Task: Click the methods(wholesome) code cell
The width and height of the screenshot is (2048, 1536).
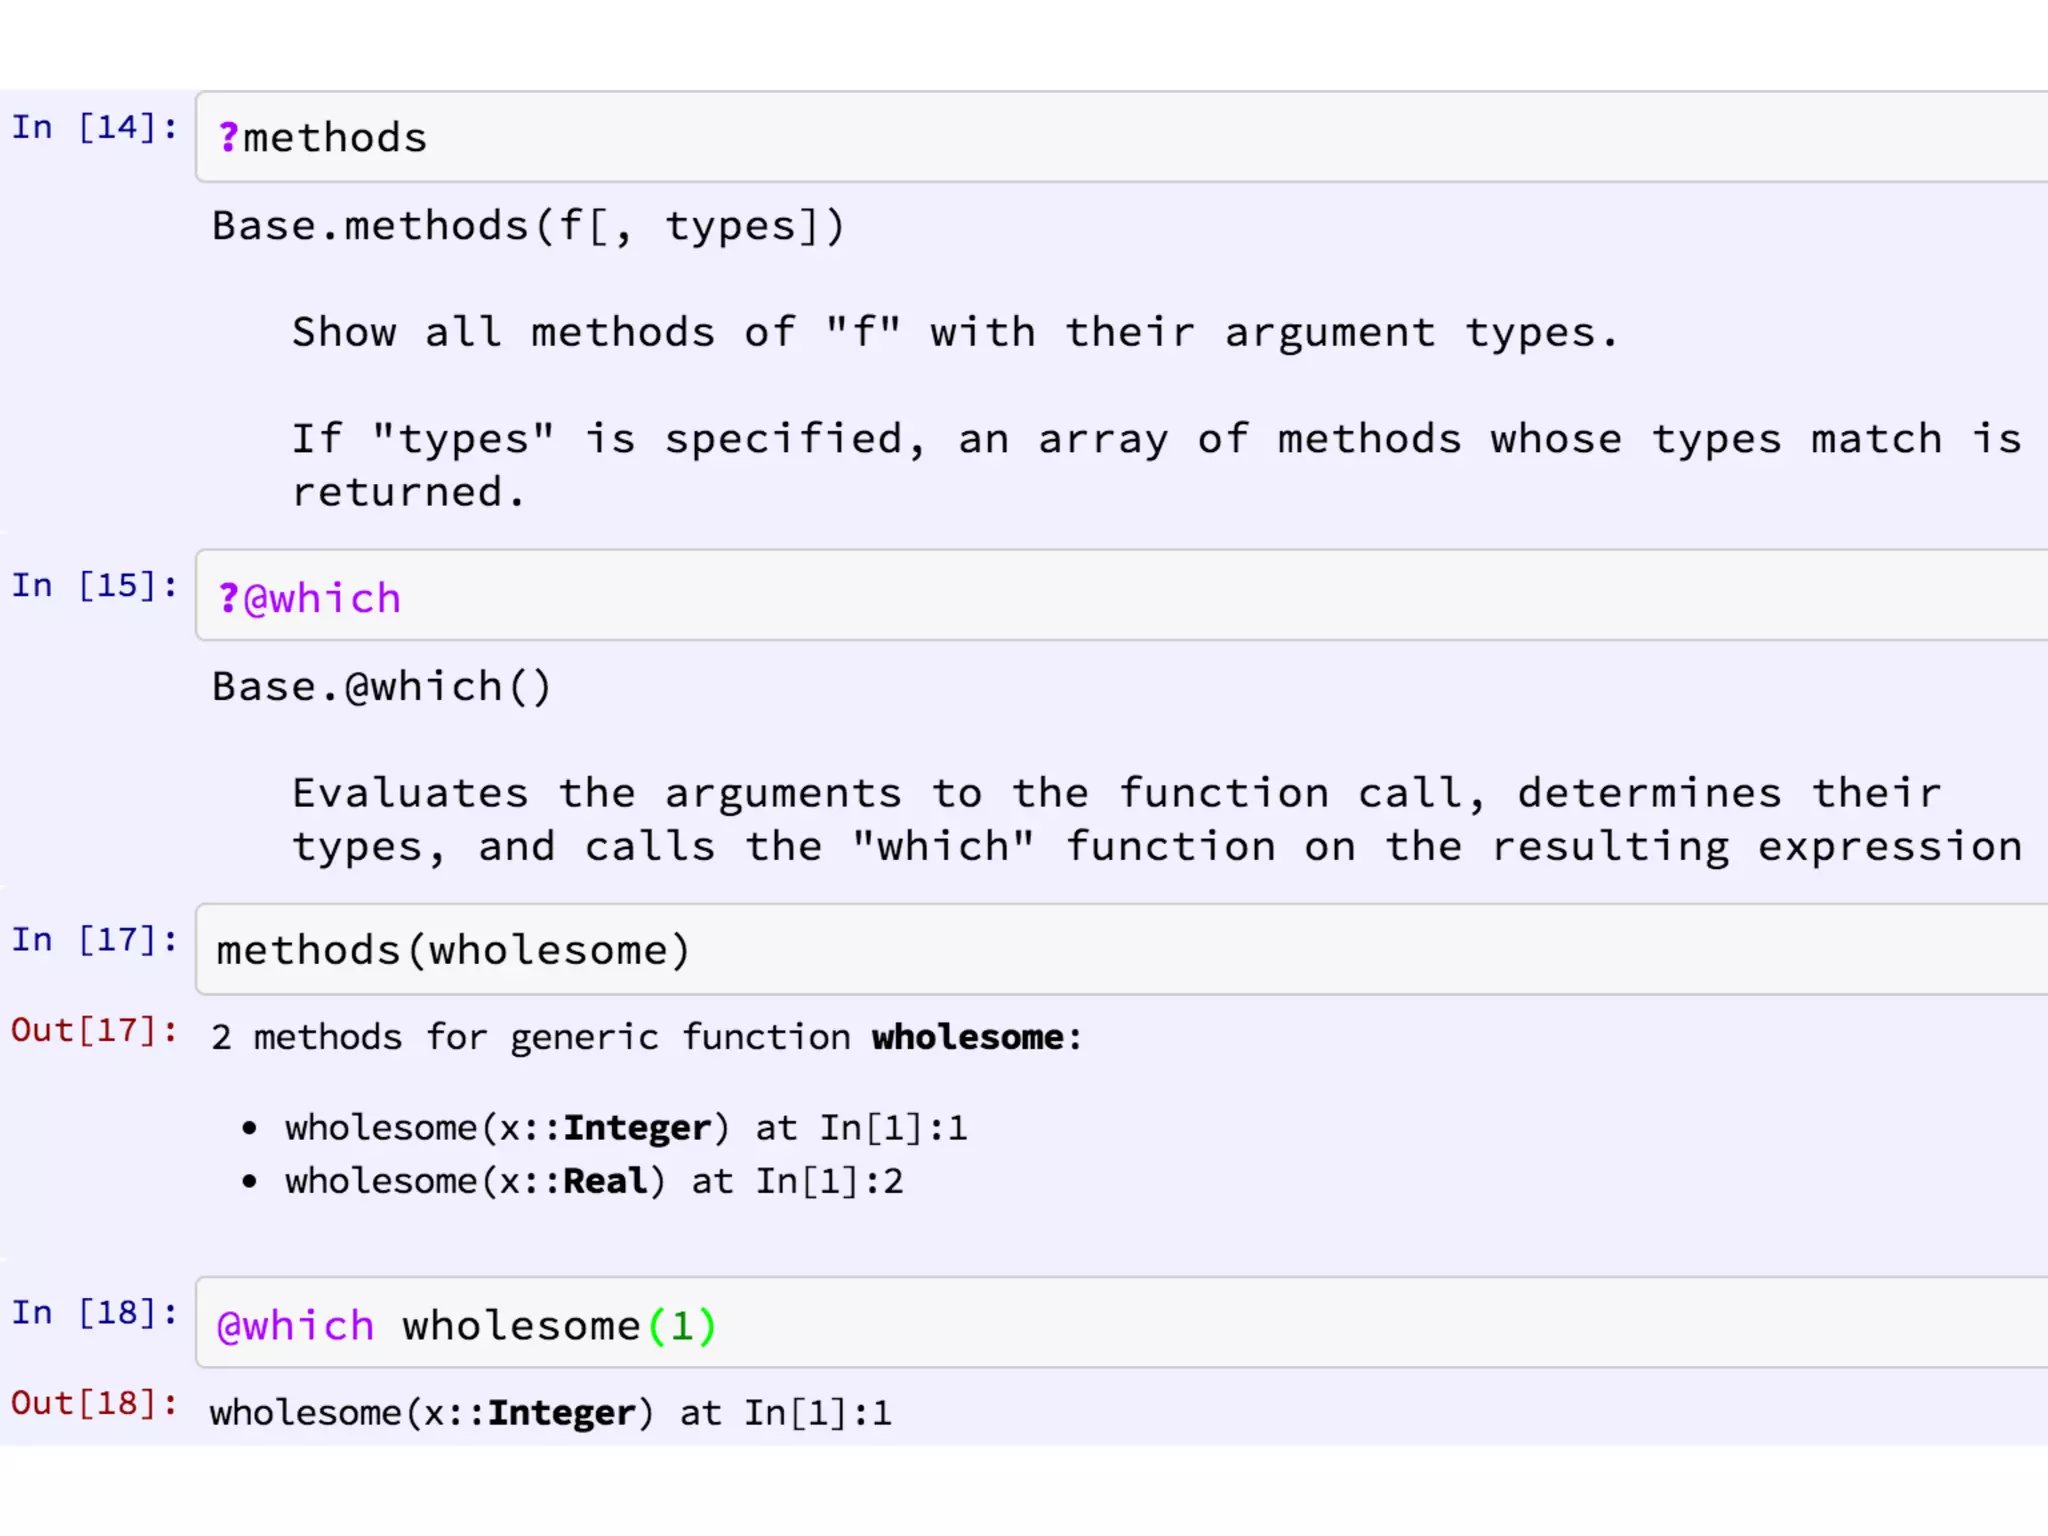Action: pos(1100,950)
